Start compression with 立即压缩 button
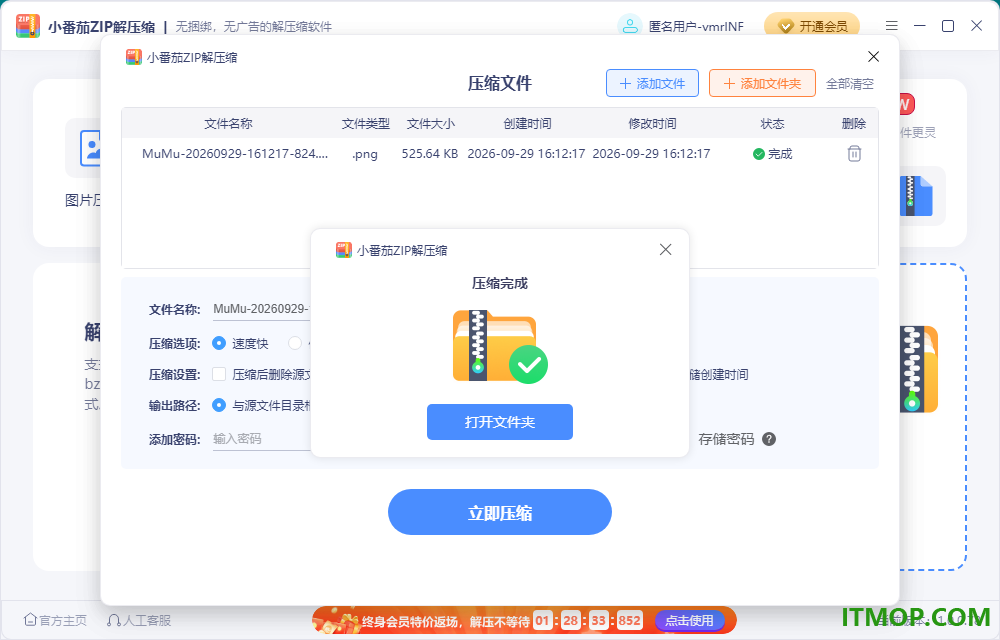Screen dimensions: 1000x640 point(499,512)
